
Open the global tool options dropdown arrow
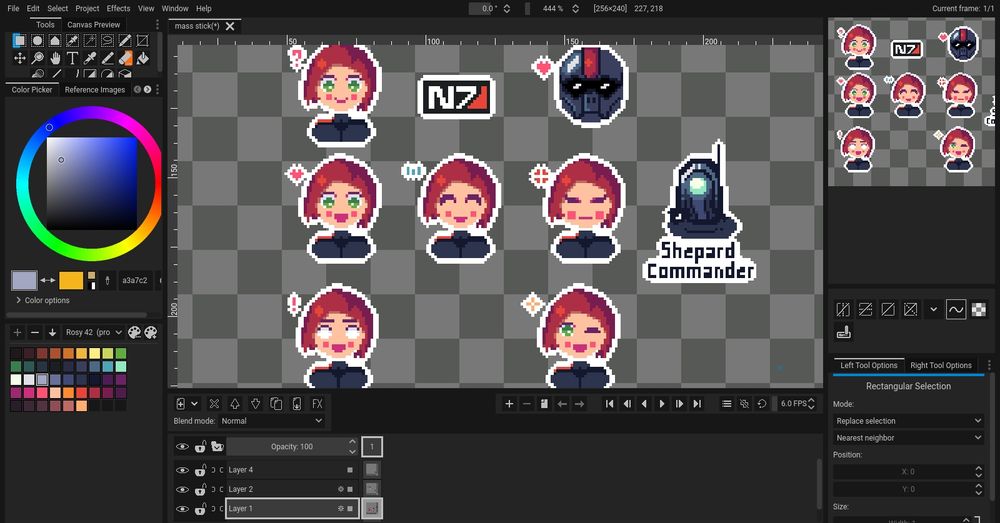[934, 309]
